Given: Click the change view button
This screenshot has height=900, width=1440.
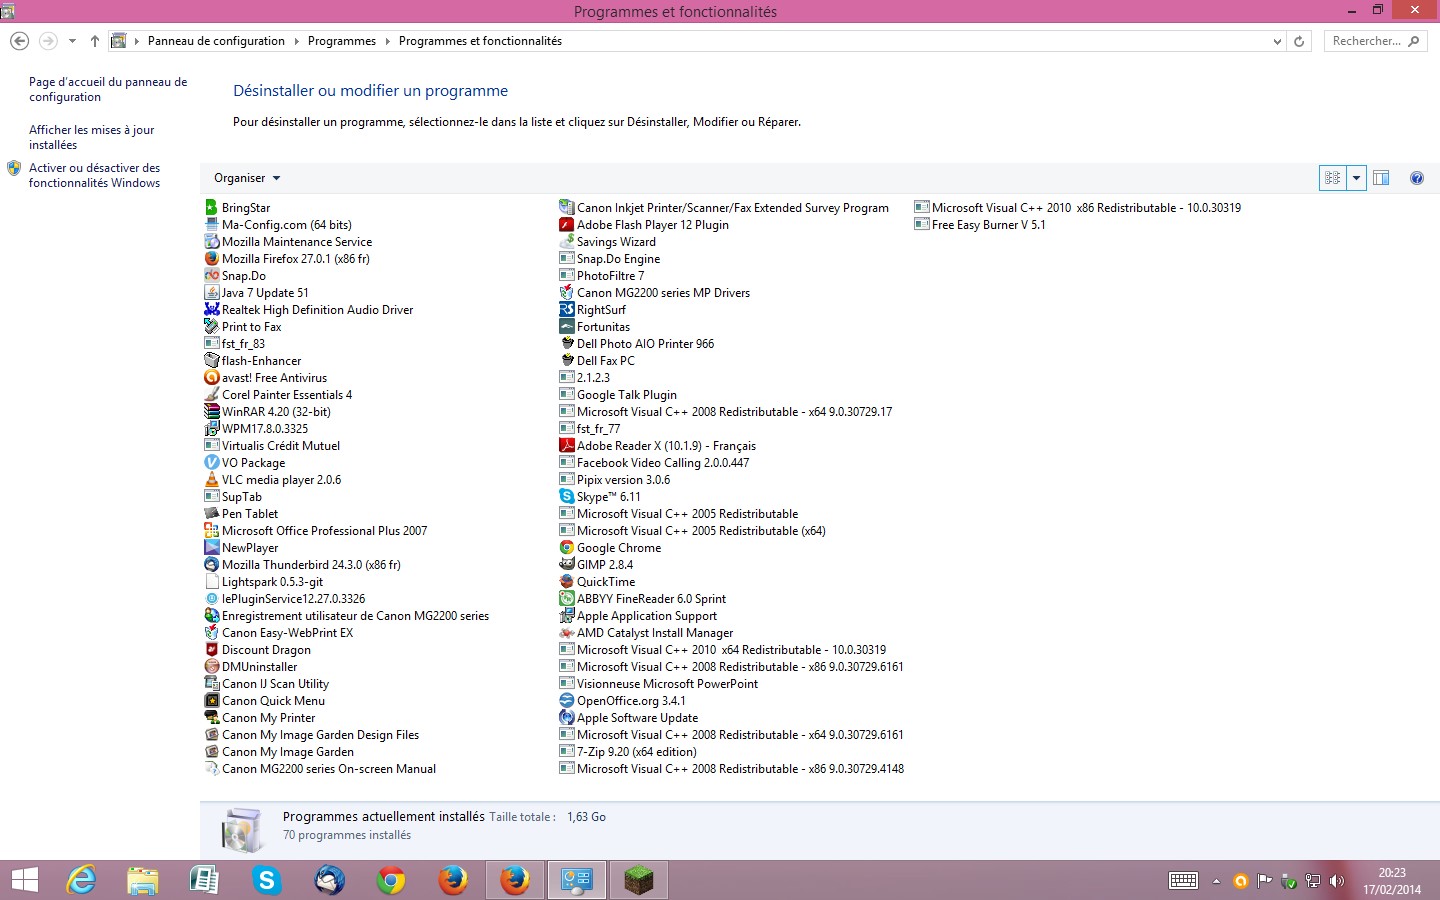Looking at the screenshot, I should point(1332,178).
